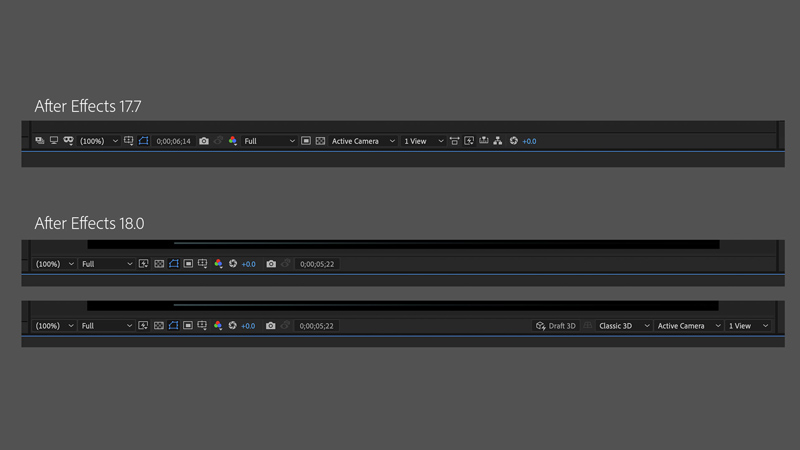Click the 3D glasses icon in 17.7 toolbar
The image size is (800, 450).
point(68,141)
